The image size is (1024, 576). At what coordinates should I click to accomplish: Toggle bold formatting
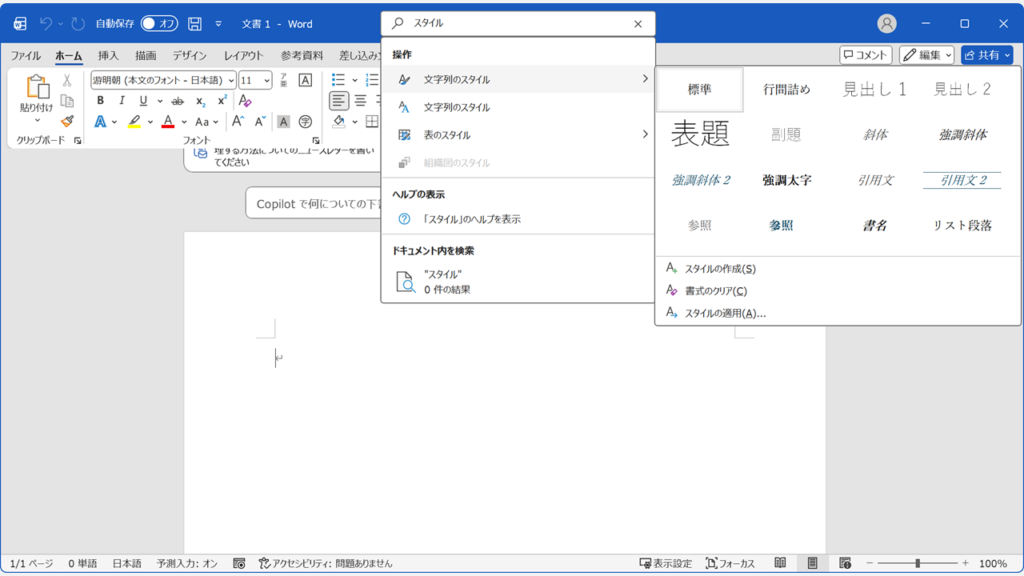click(x=99, y=99)
